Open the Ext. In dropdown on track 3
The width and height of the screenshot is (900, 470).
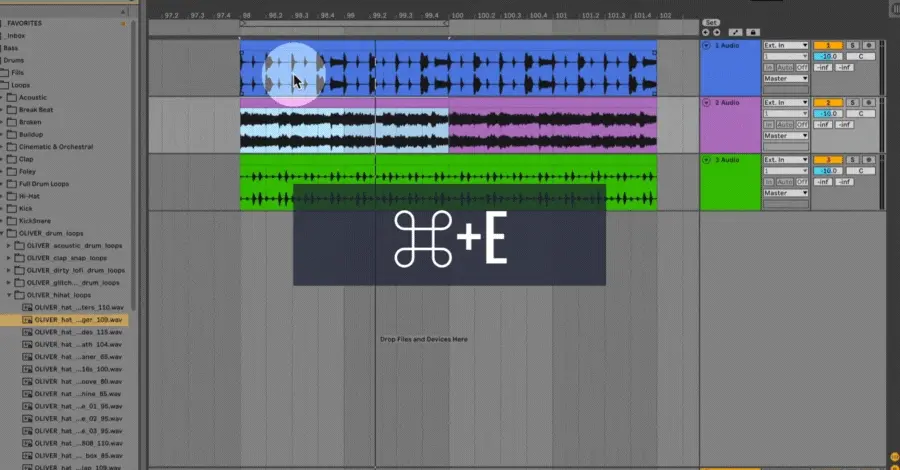coord(785,160)
